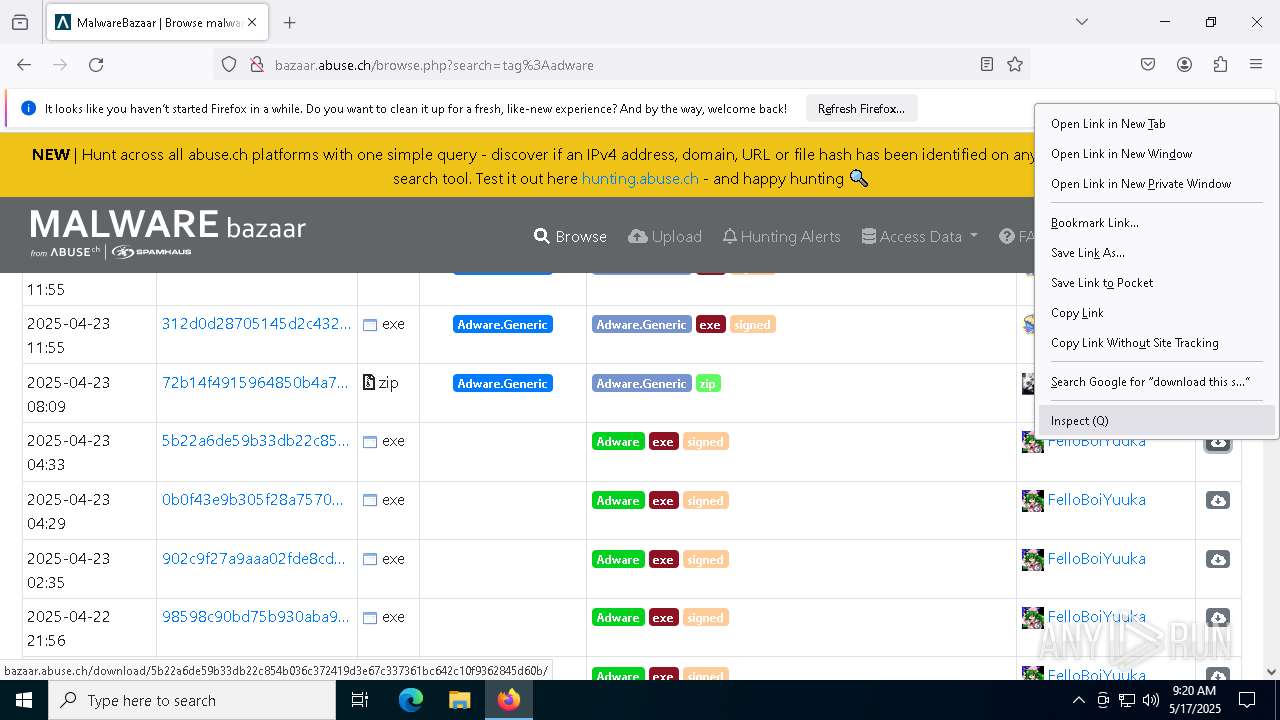Choose Open Link in New Private Window
This screenshot has height=720, width=1280.
click(x=1156, y=184)
